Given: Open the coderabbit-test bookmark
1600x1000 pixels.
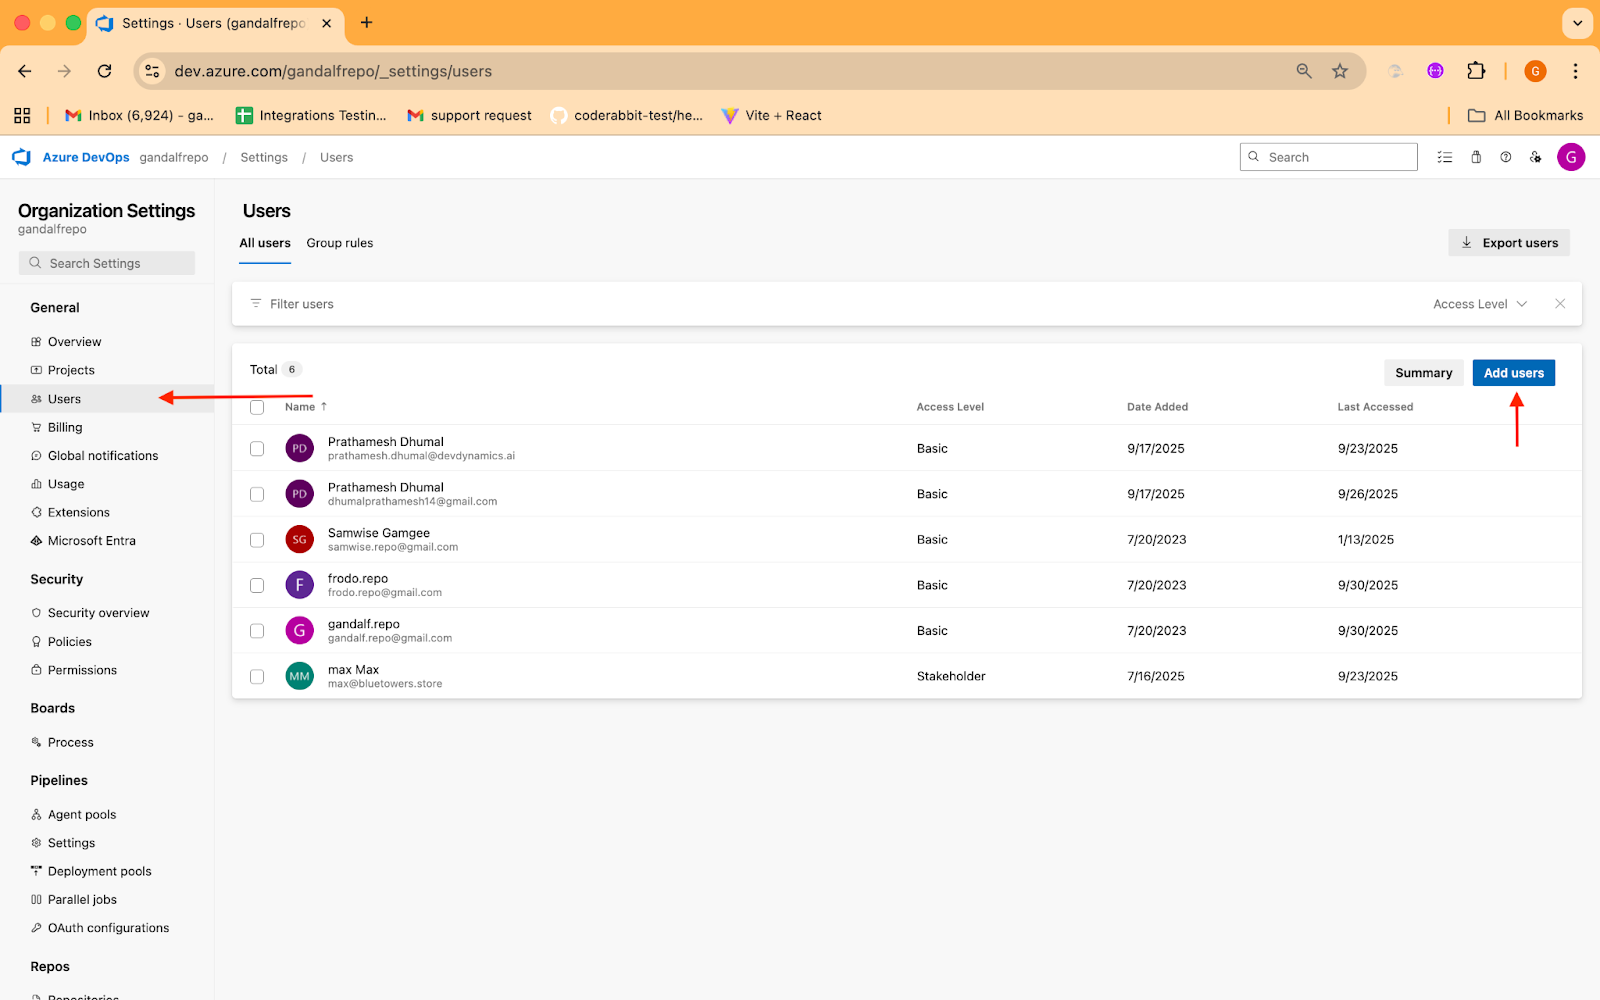Looking at the screenshot, I should [627, 115].
